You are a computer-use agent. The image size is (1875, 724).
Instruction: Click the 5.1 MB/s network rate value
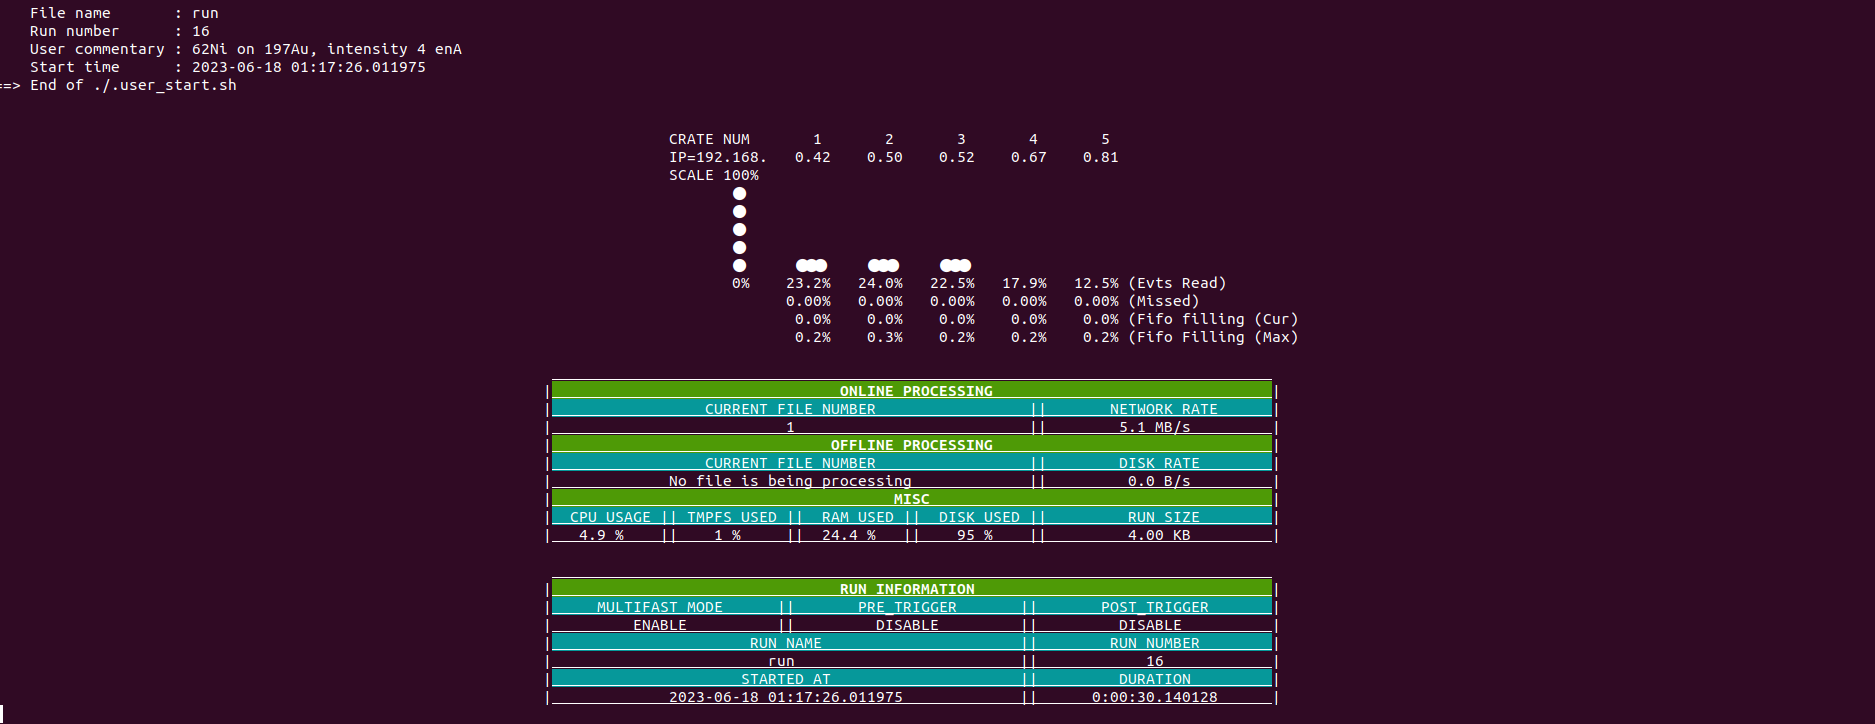[1154, 427]
